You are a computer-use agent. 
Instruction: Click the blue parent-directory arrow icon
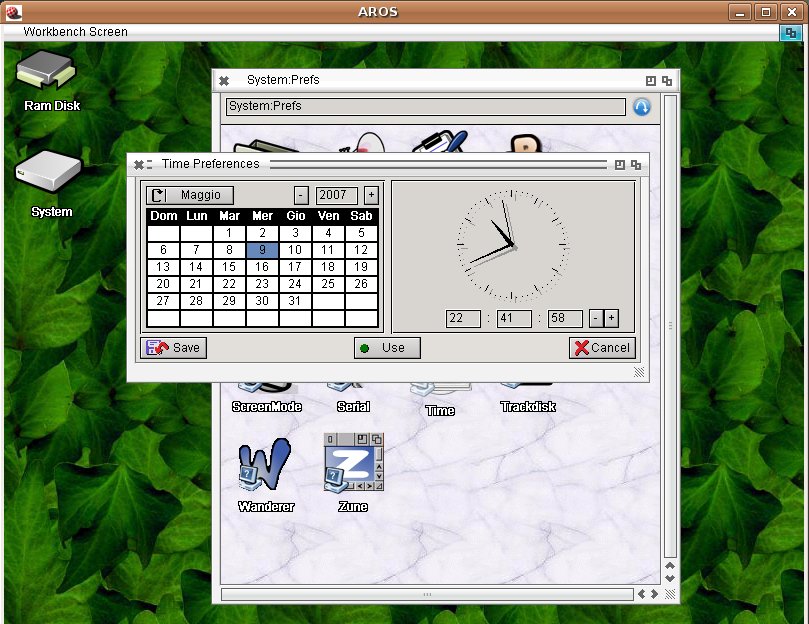point(642,106)
